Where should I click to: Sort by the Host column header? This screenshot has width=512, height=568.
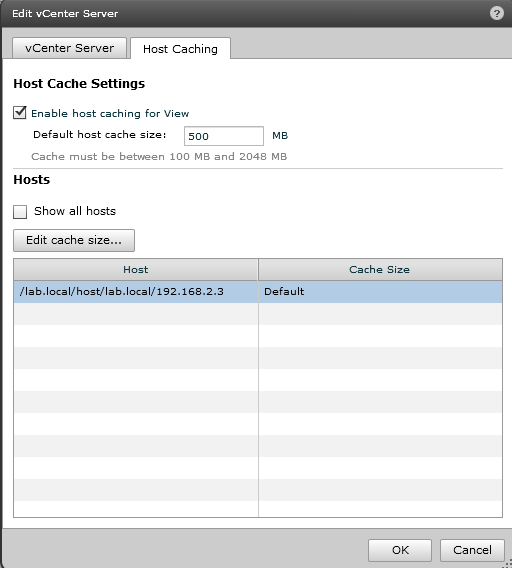[x=136, y=270]
